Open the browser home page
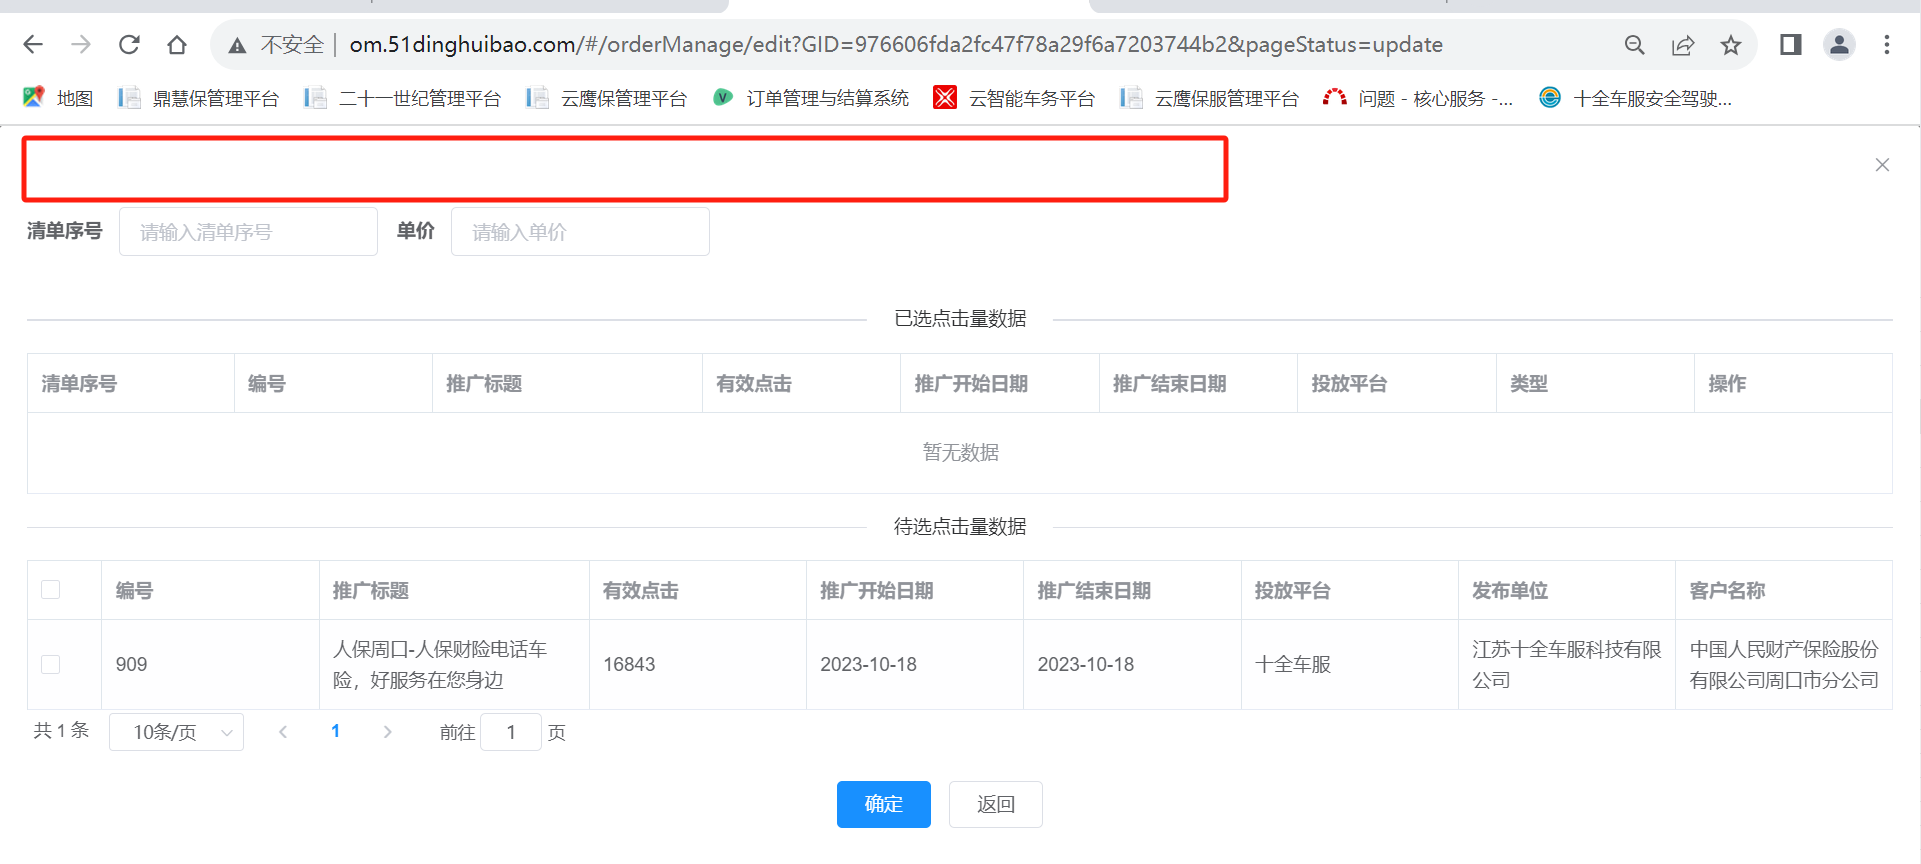This screenshot has width=1921, height=864. click(x=177, y=45)
